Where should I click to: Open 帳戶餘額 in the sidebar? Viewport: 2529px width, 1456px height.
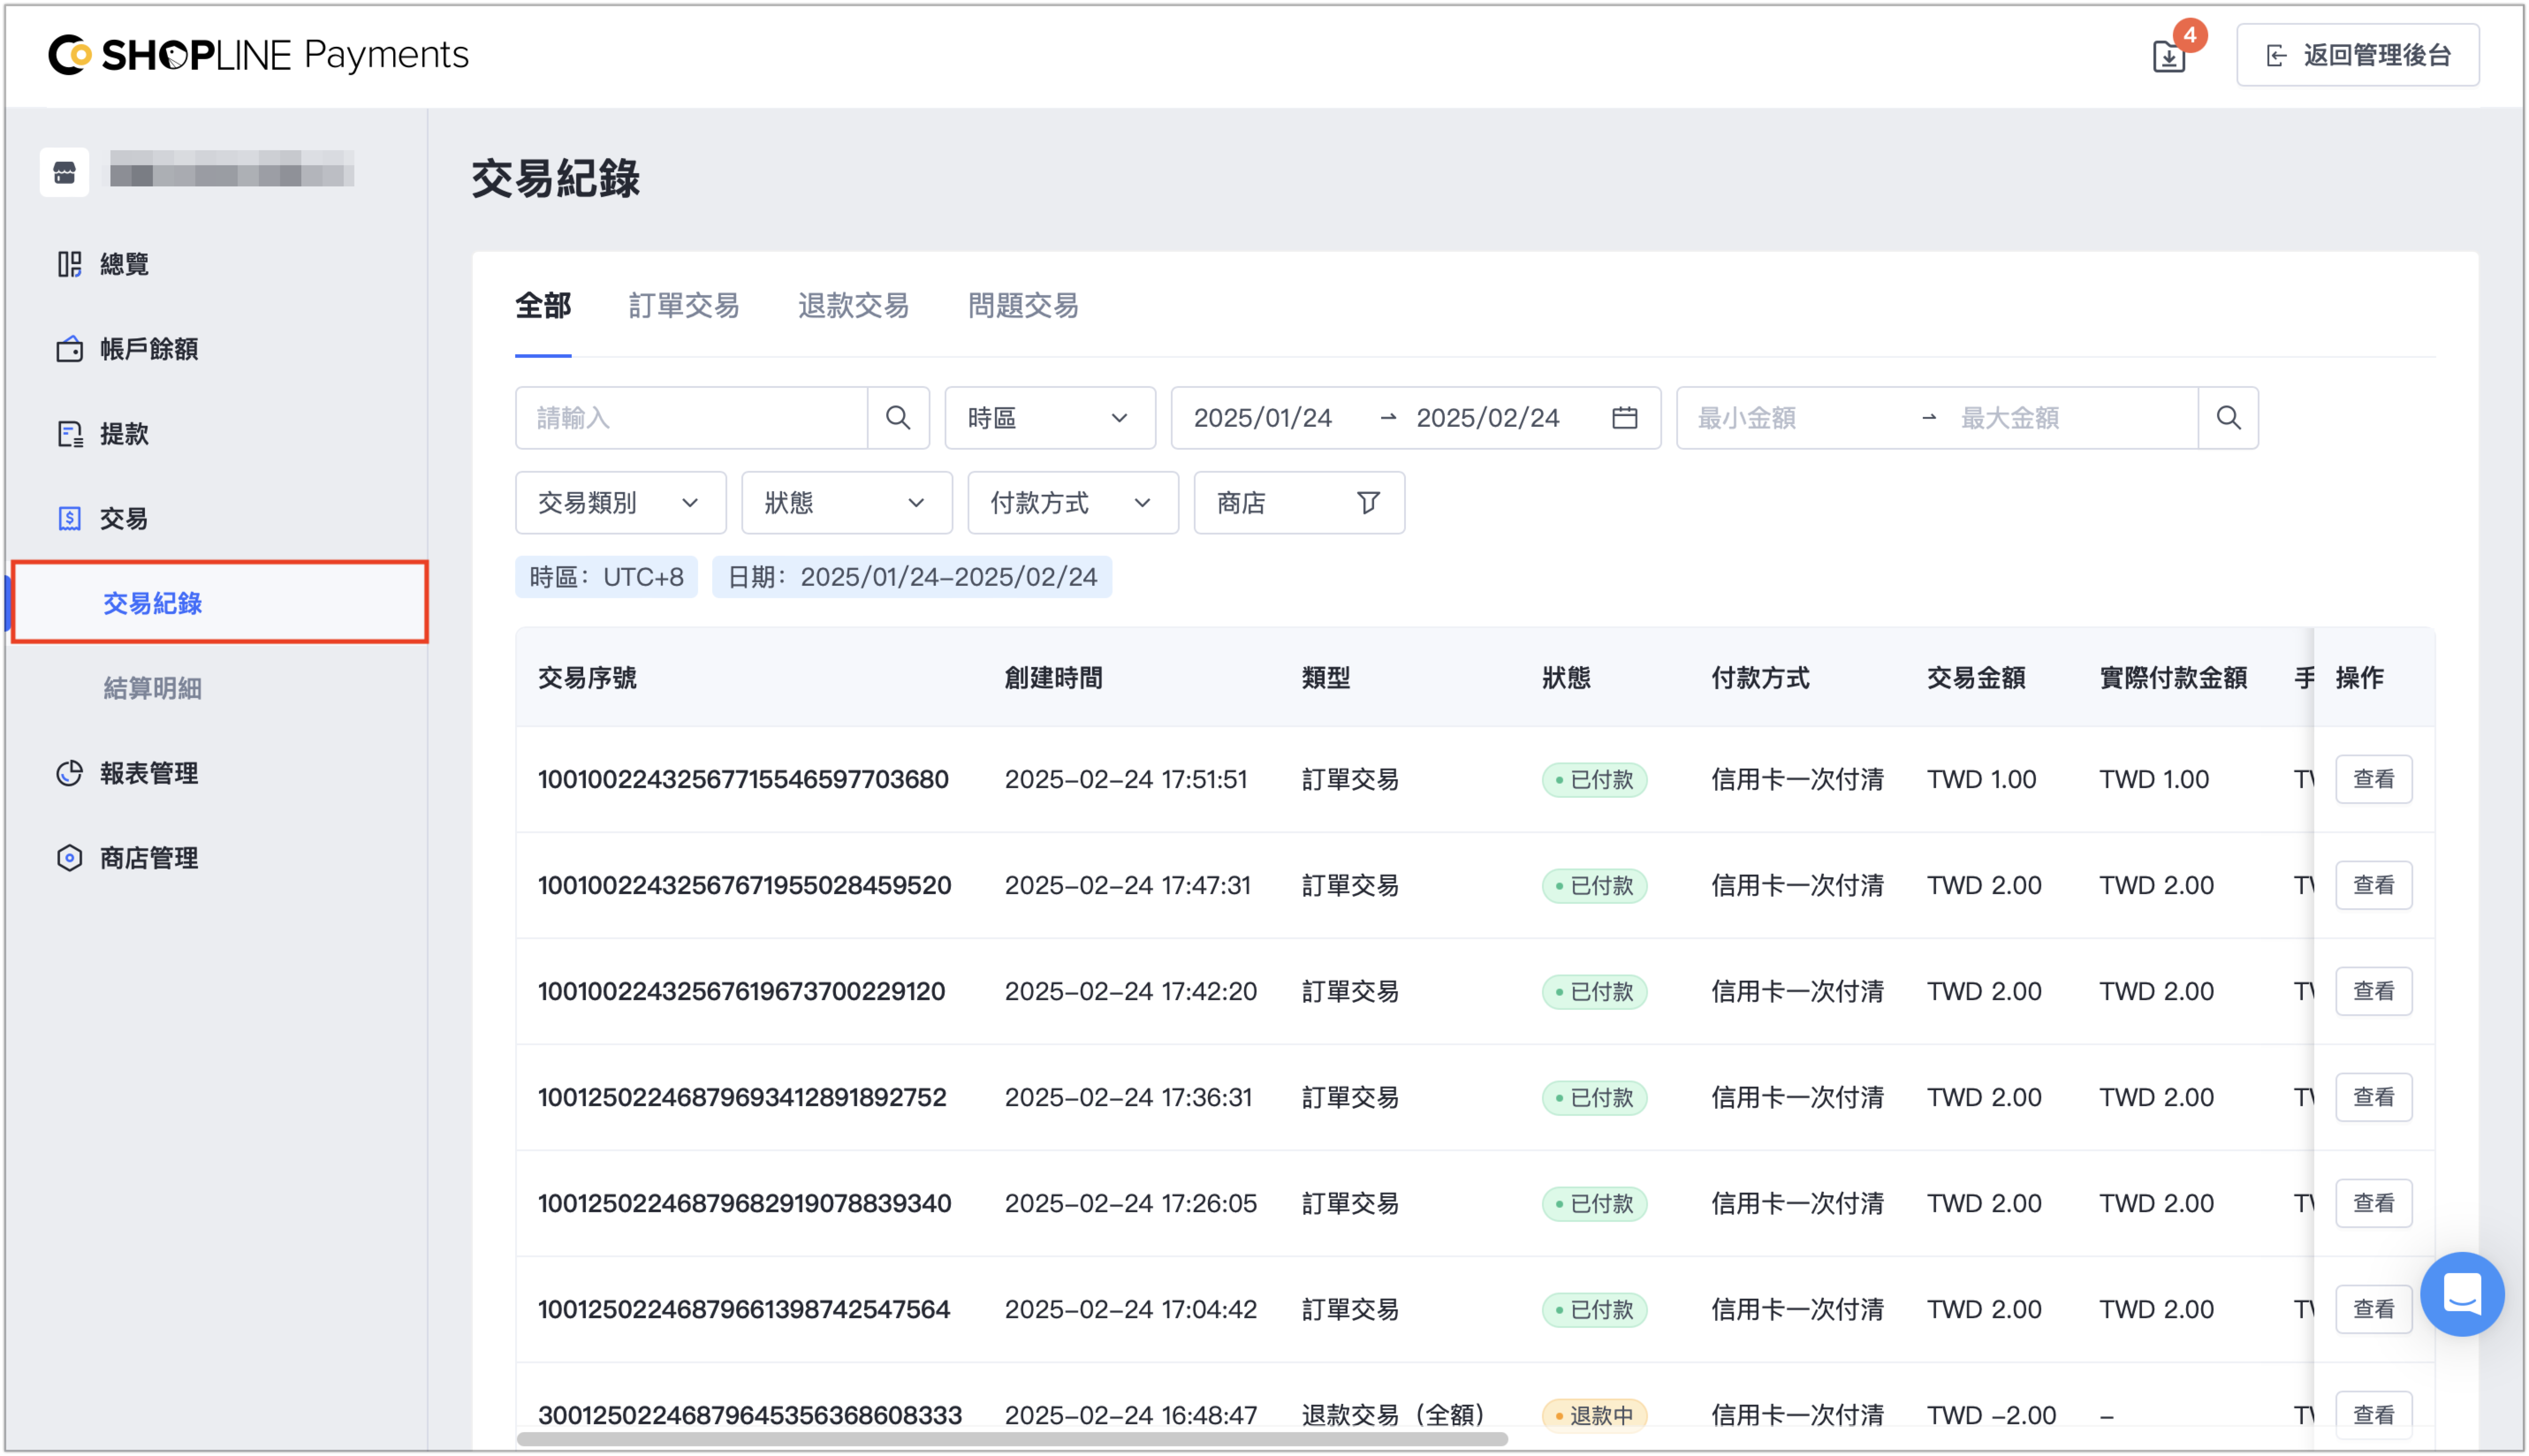coord(148,349)
